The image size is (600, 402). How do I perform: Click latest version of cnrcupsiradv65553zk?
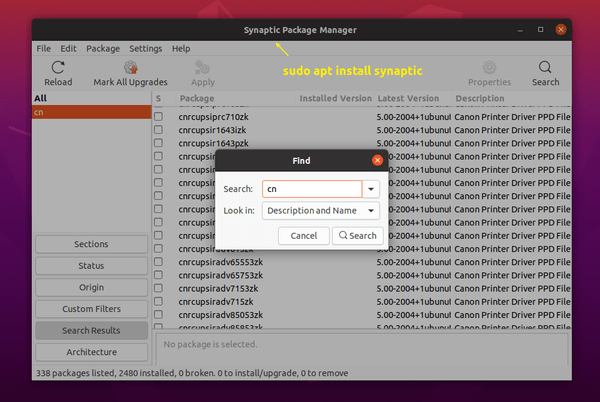414,262
